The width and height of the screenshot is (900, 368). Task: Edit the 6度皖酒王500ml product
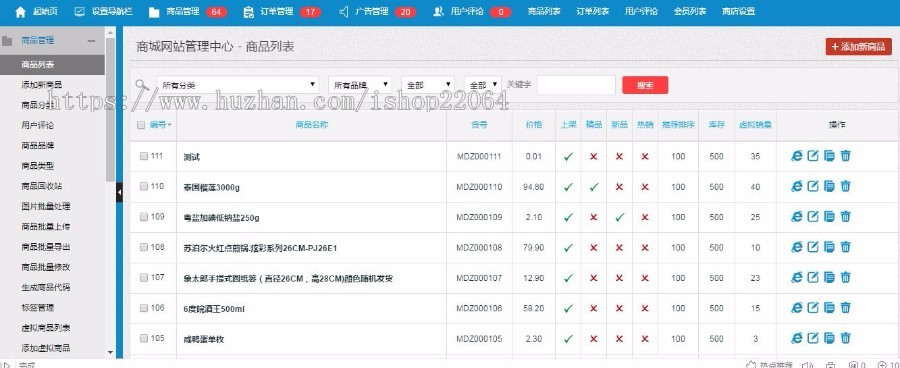[813, 308]
